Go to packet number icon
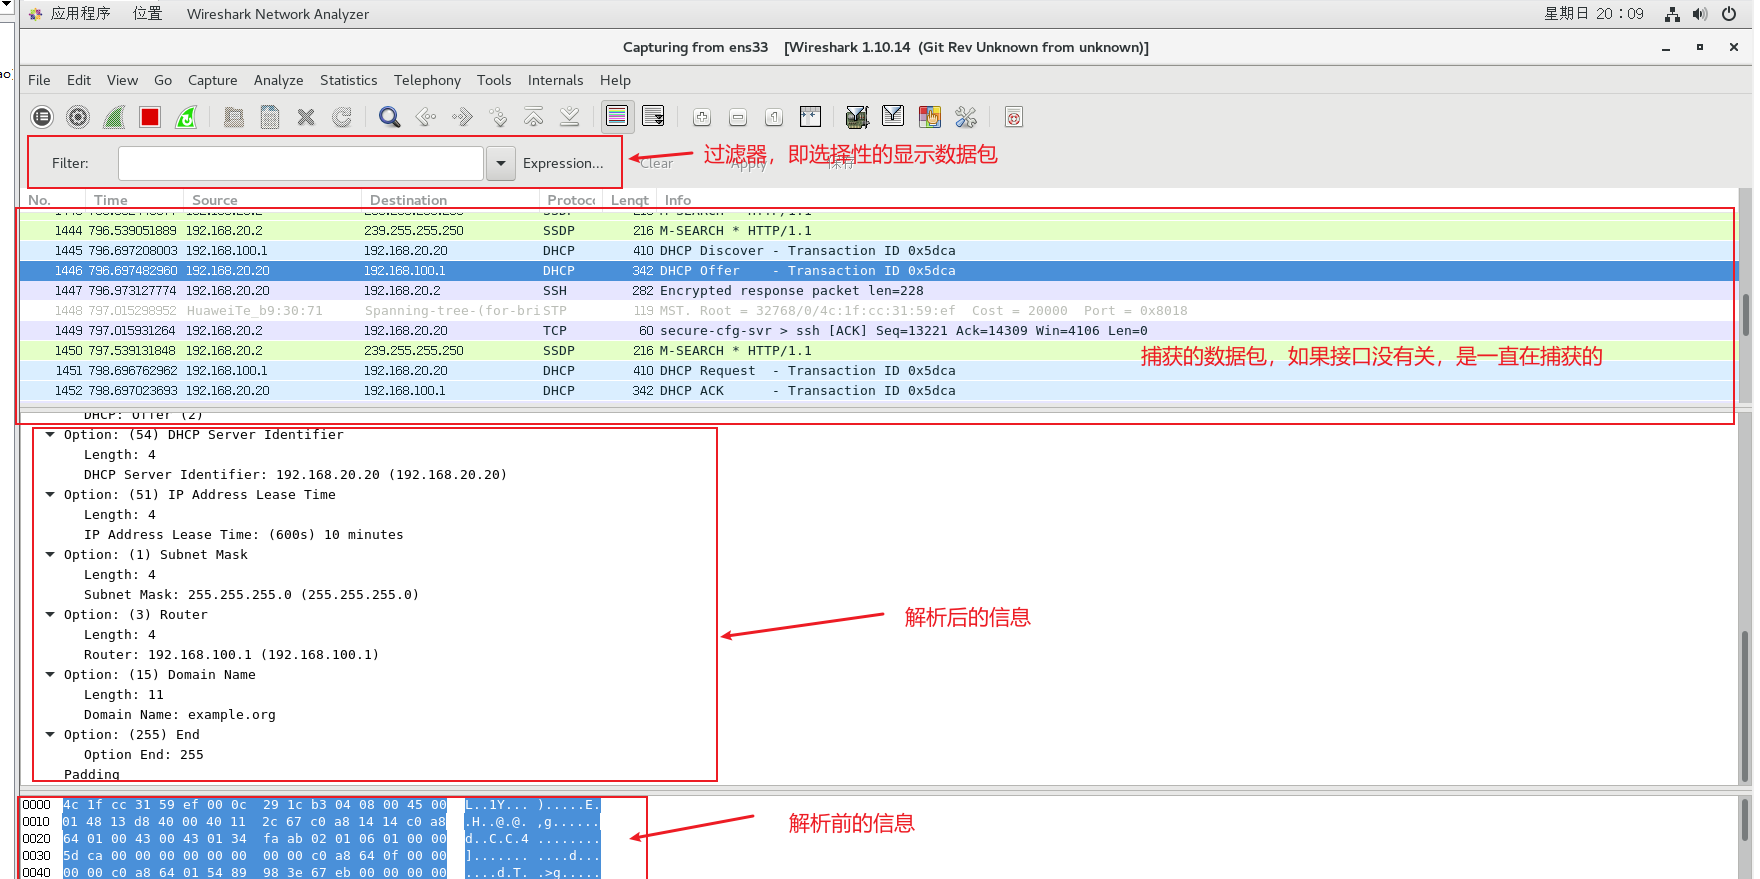 498,117
